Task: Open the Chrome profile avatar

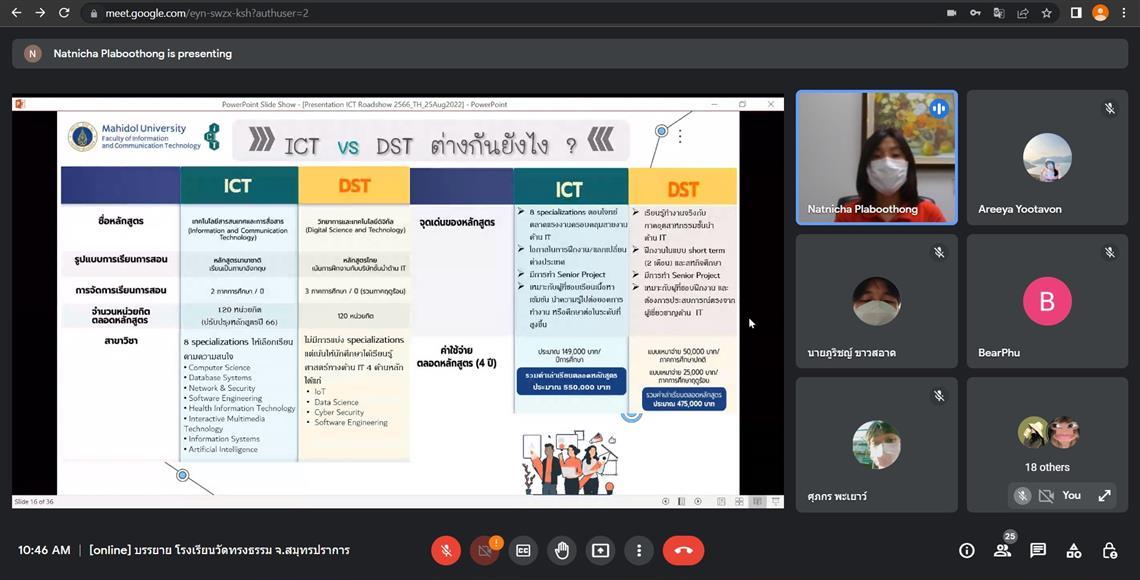Action: click(1100, 13)
